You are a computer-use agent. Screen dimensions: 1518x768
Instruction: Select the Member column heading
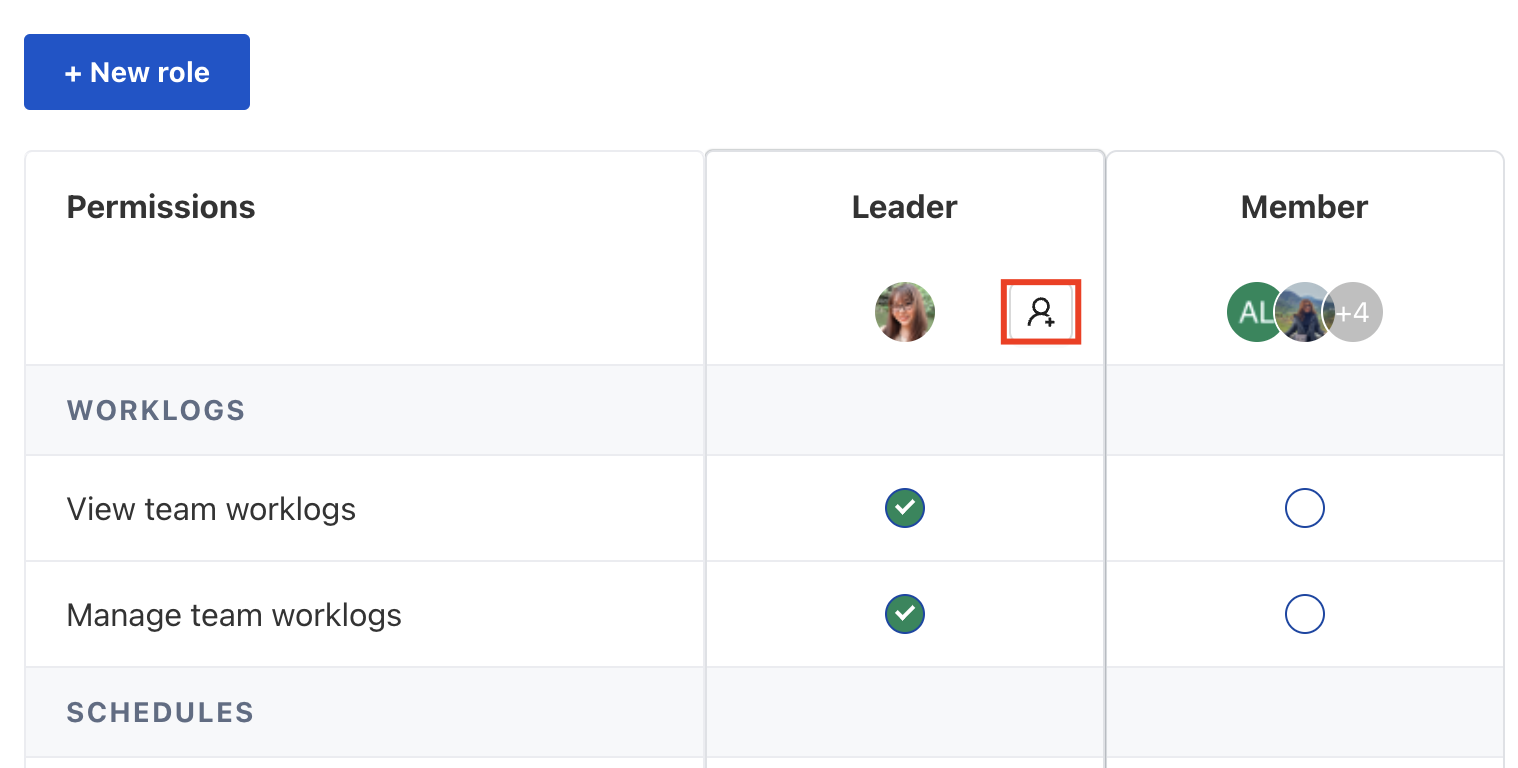(1304, 207)
